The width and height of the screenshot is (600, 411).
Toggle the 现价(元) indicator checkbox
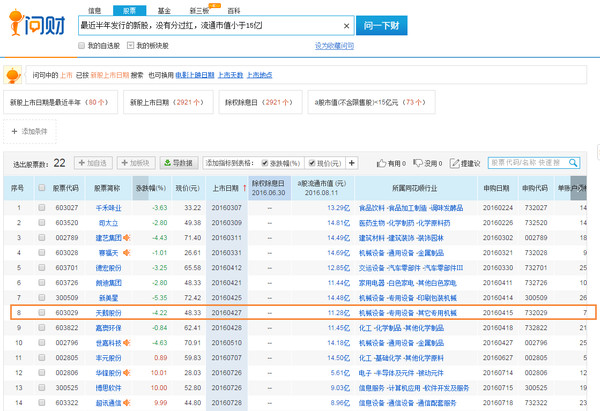312,163
